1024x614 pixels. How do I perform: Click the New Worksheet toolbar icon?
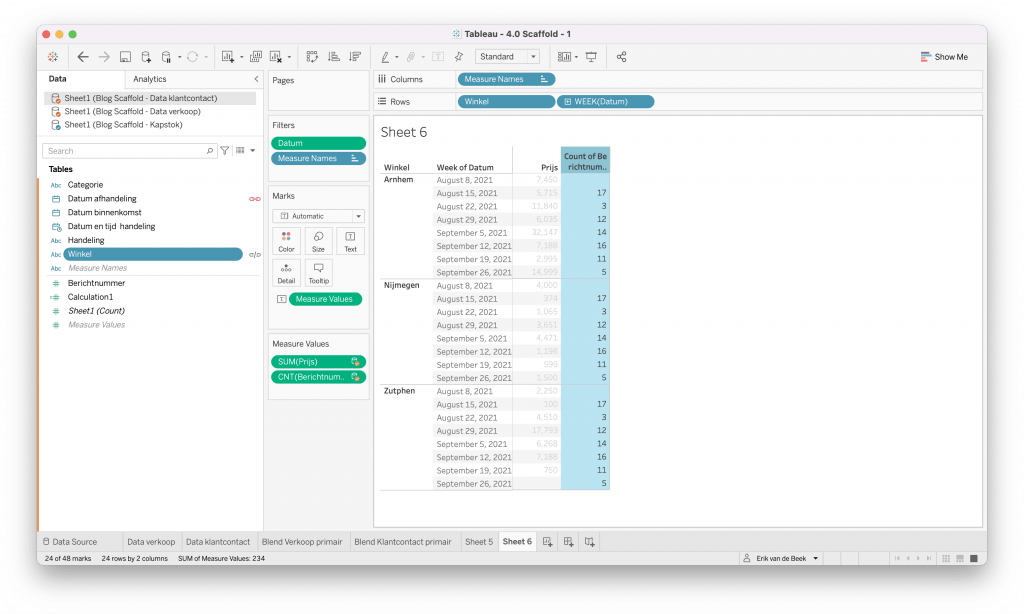(x=229, y=57)
